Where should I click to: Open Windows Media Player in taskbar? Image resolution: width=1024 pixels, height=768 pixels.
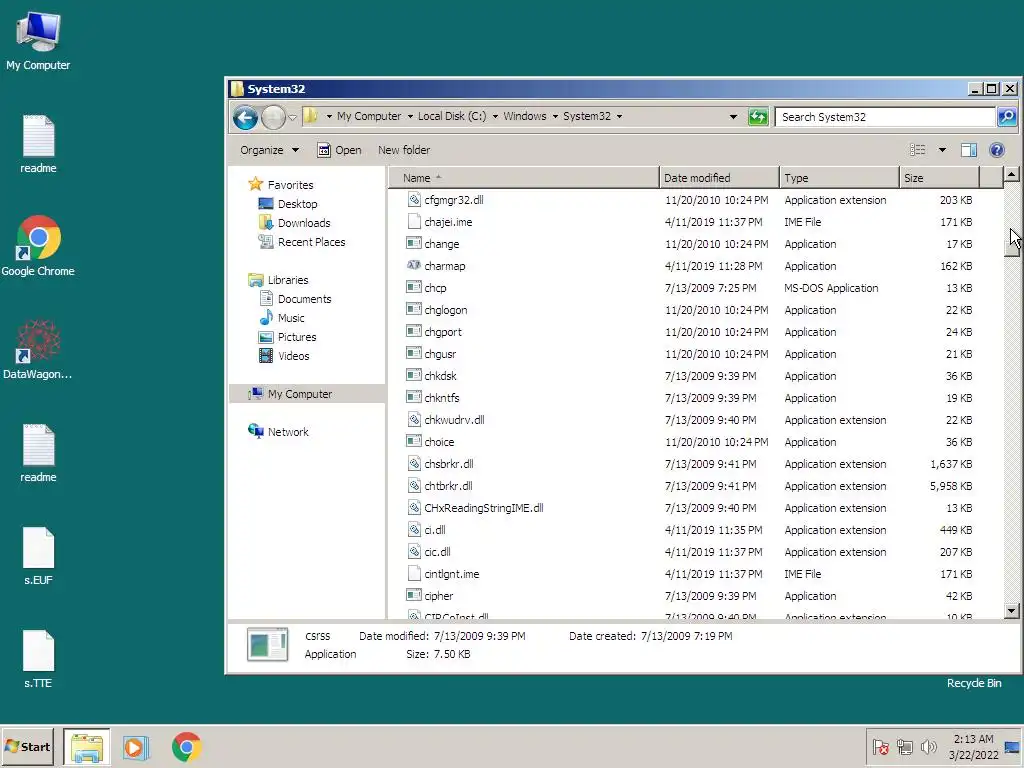point(136,747)
